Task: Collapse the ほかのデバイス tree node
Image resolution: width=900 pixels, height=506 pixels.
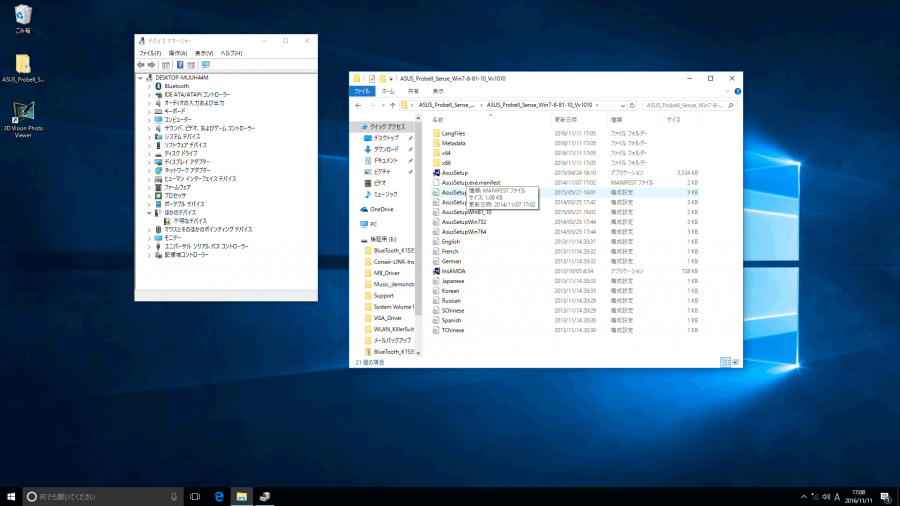Action: [x=149, y=212]
